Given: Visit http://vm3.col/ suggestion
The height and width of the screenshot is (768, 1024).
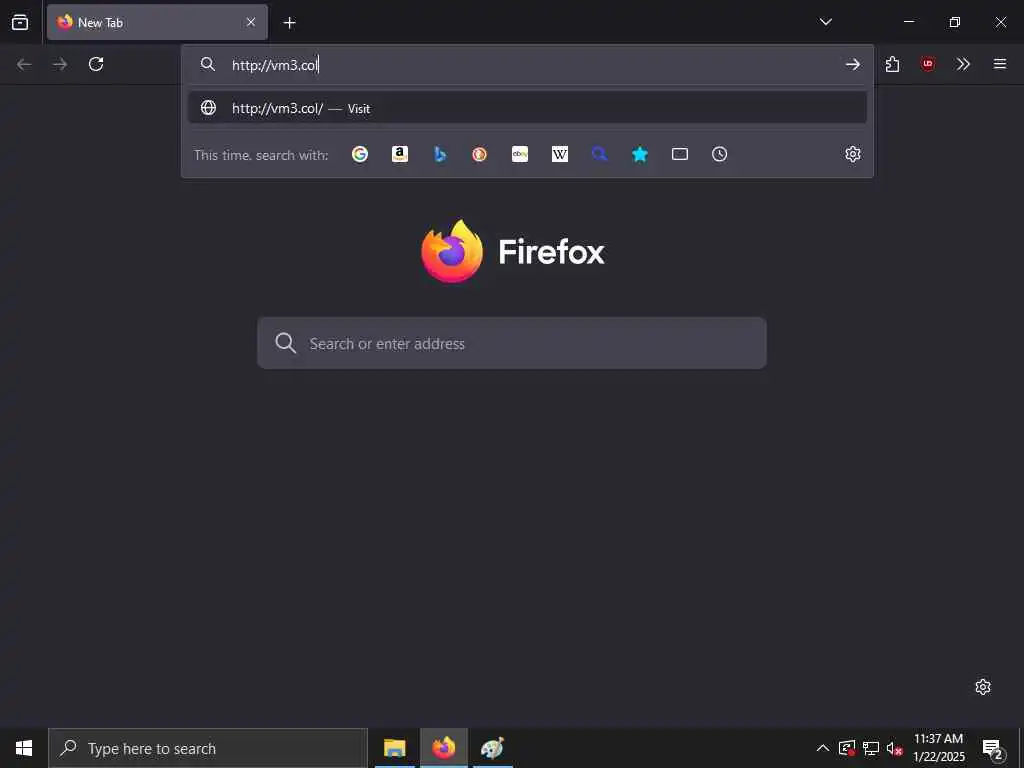Looking at the screenshot, I should 528,108.
